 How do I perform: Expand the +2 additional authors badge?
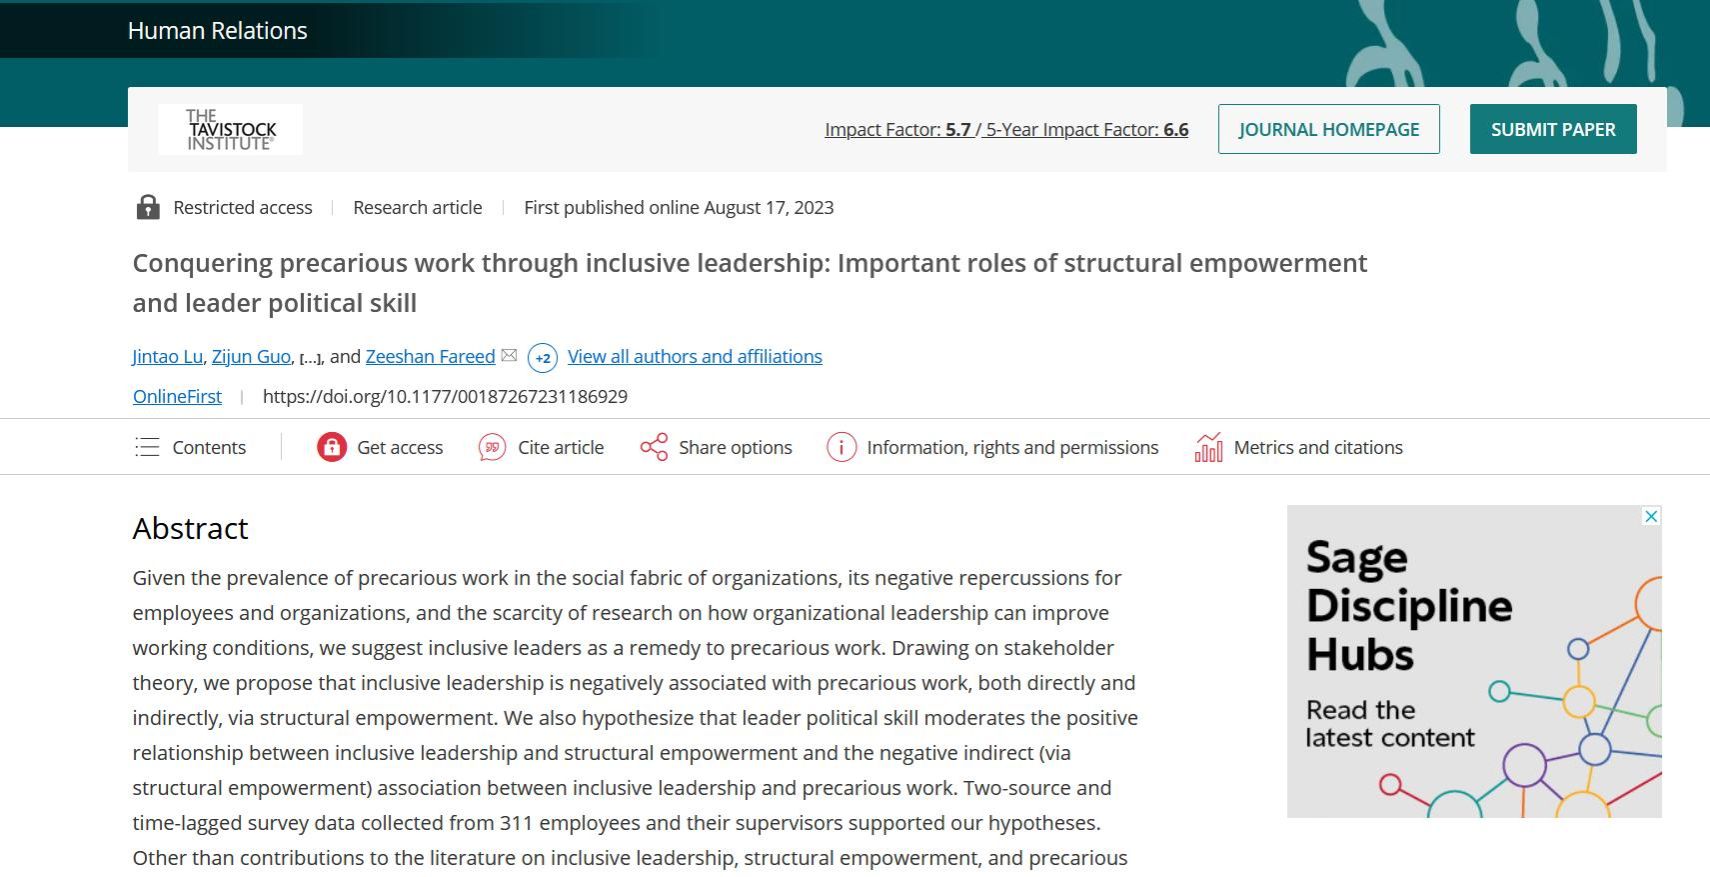(542, 357)
